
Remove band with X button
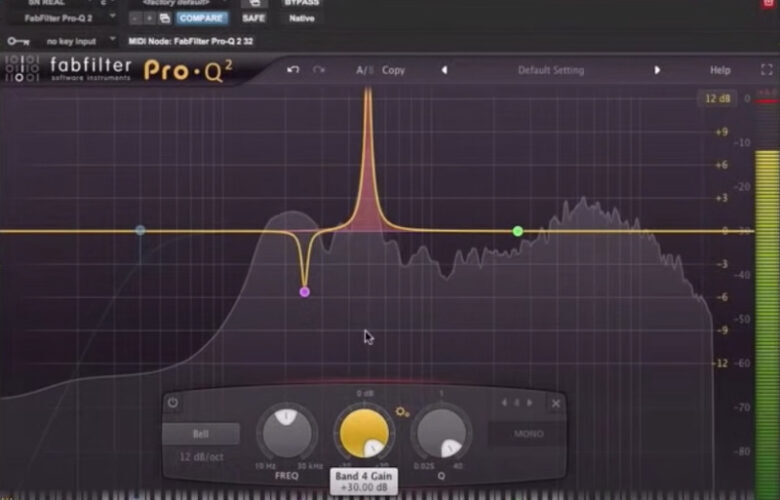point(556,403)
